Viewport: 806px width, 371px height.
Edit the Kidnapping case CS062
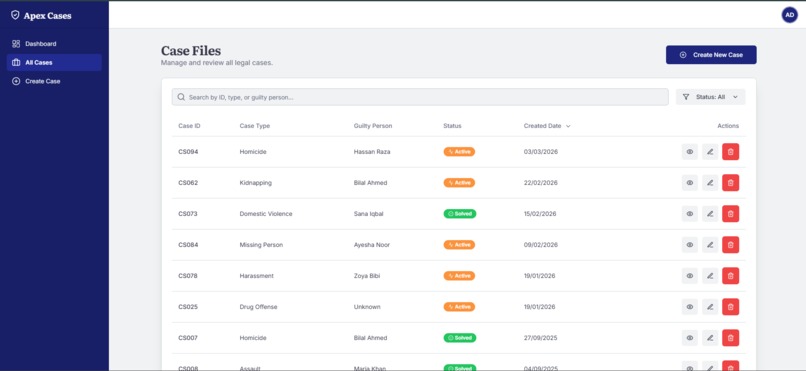(x=710, y=182)
